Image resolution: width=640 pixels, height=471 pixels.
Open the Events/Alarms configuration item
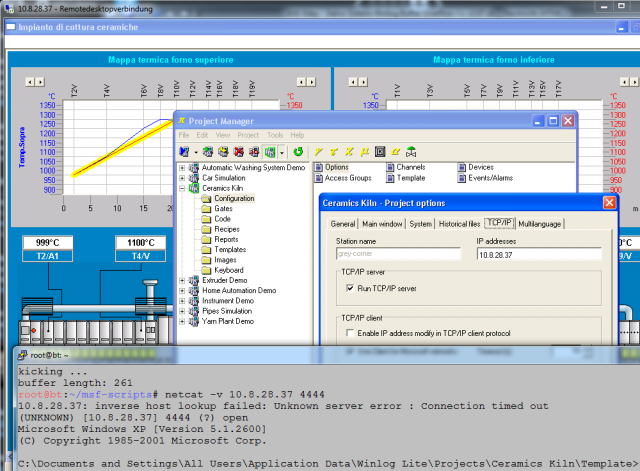click(x=485, y=178)
